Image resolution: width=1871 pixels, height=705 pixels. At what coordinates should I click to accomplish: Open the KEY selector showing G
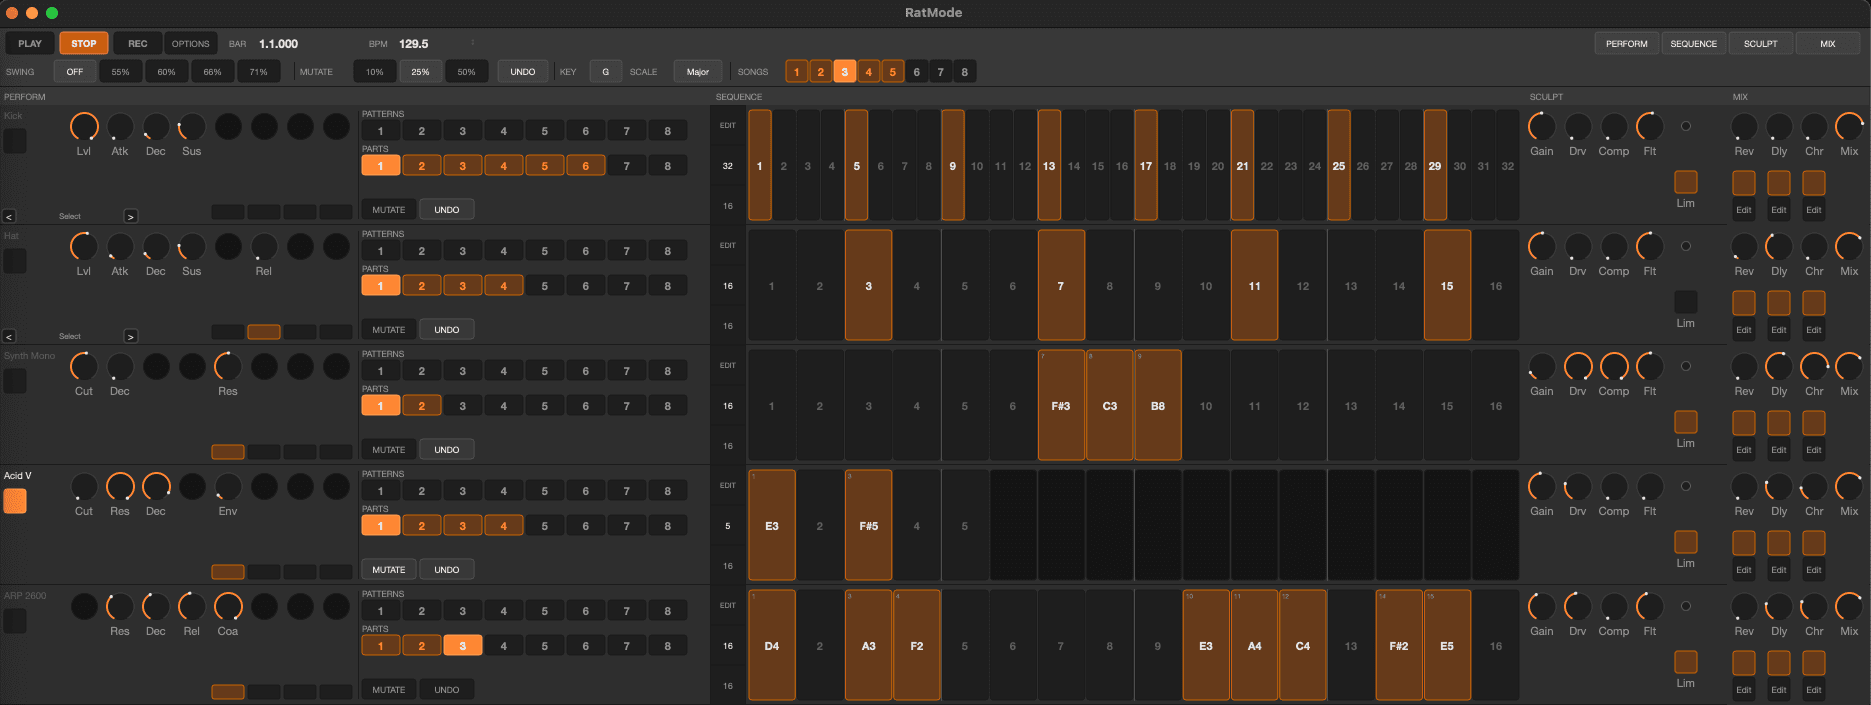coord(605,71)
